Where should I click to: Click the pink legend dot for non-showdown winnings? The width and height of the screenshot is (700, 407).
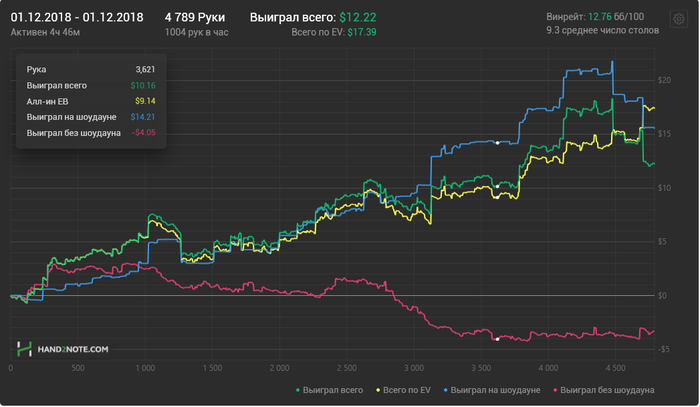pos(555,390)
